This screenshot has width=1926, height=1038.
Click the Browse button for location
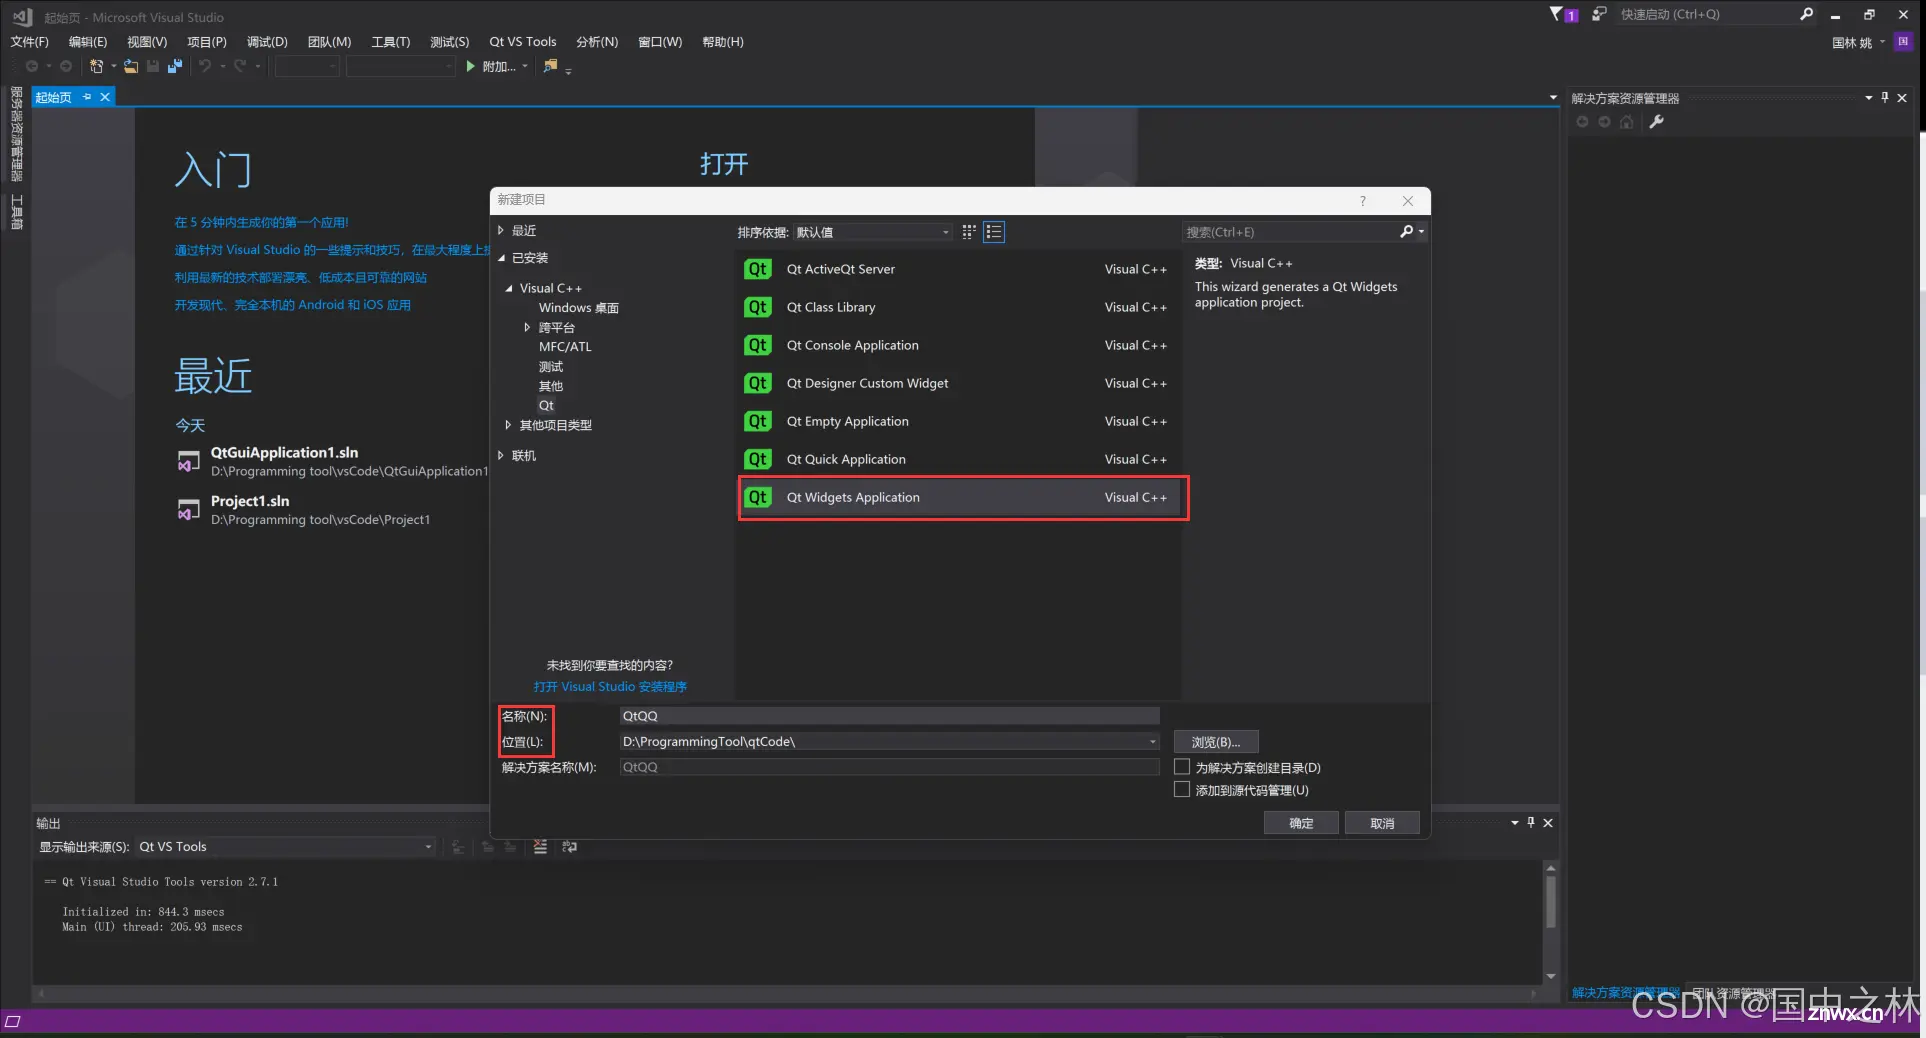pyautogui.click(x=1216, y=742)
